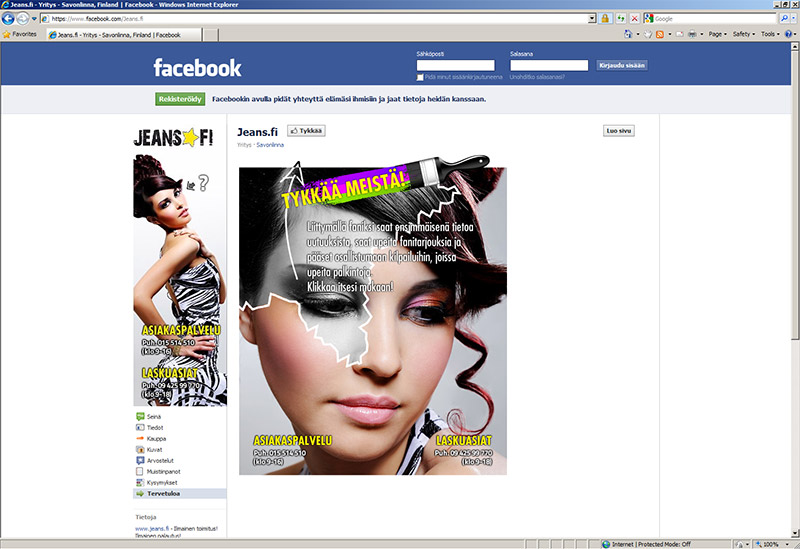The image size is (800, 549).
Task: Click the Internet zone globe icon
Action: point(606,544)
